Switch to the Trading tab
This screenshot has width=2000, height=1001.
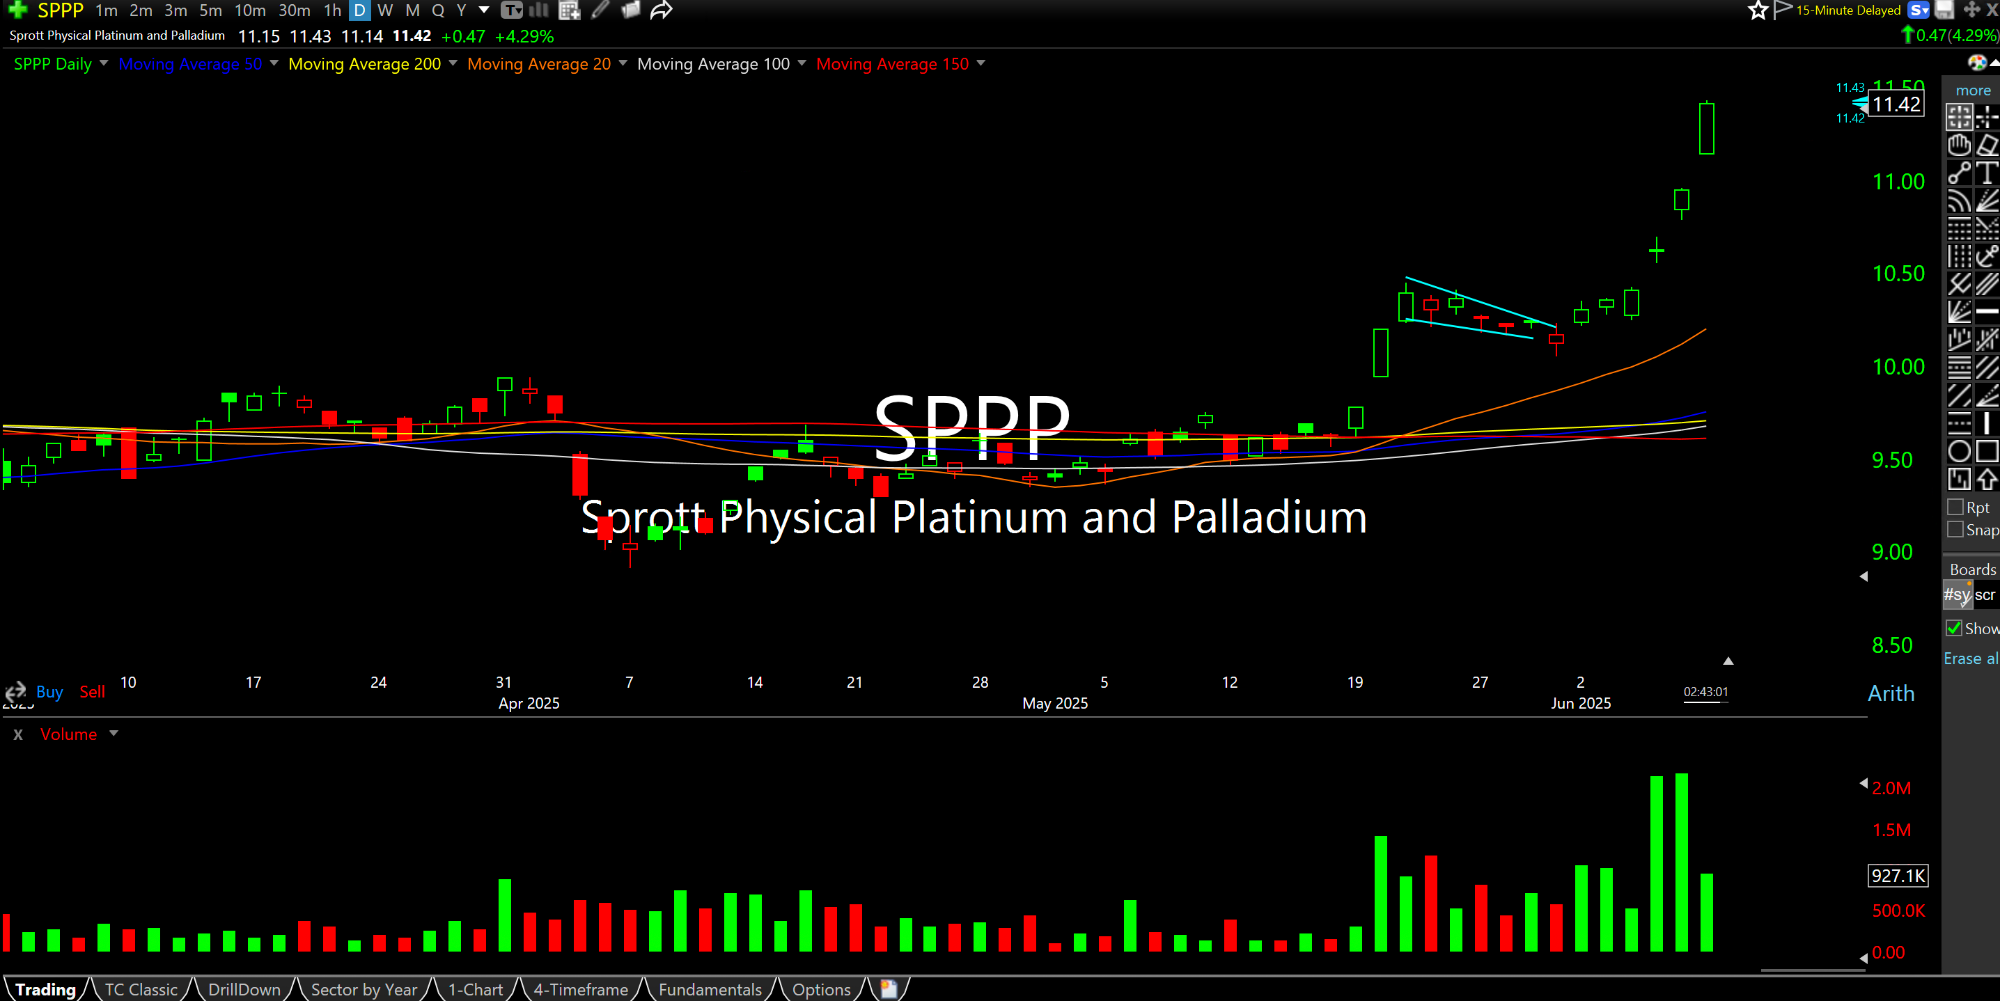pyautogui.click(x=45, y=989)
